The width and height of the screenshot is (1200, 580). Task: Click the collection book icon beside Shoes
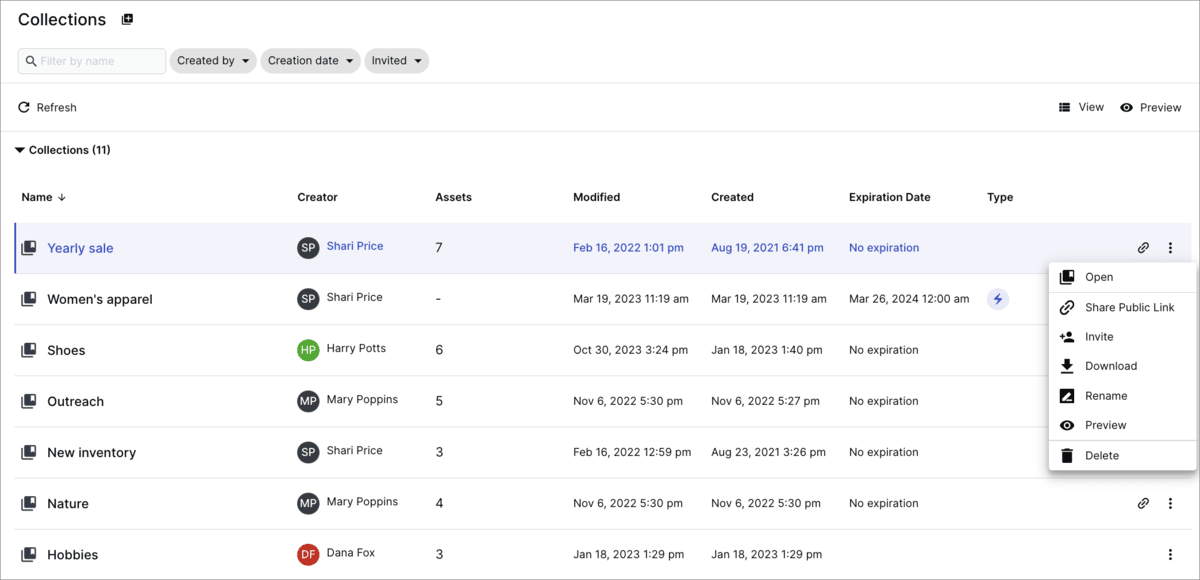click(27, 349)
